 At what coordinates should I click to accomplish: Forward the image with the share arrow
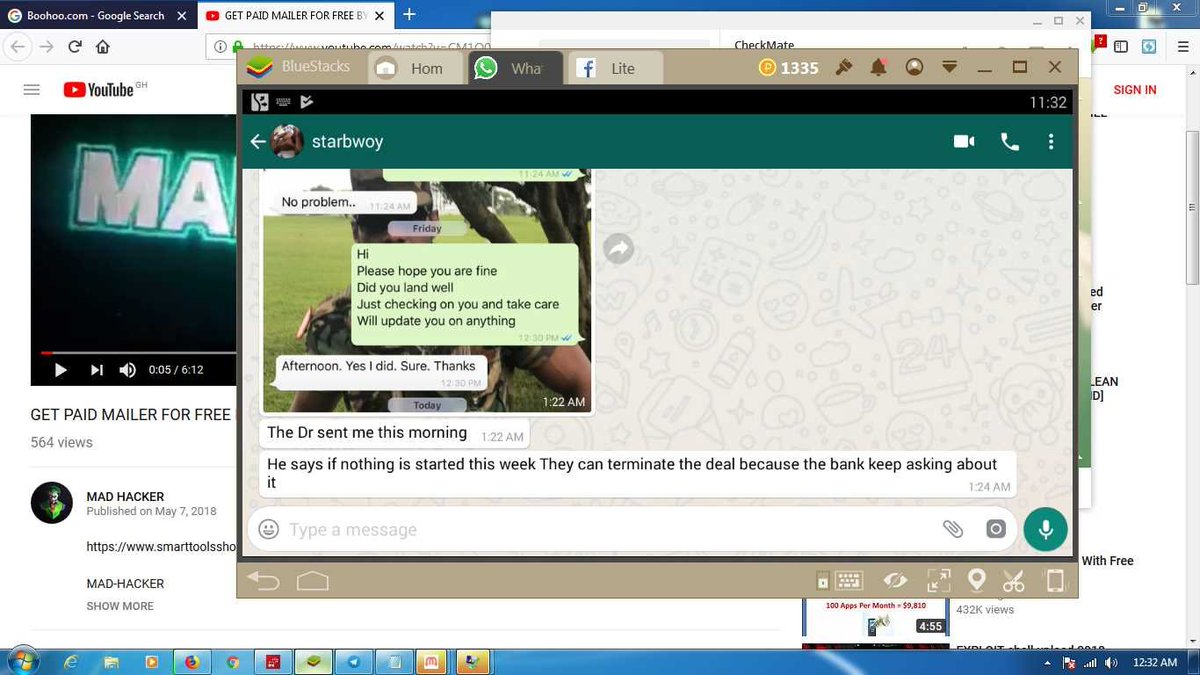point(620,249)
